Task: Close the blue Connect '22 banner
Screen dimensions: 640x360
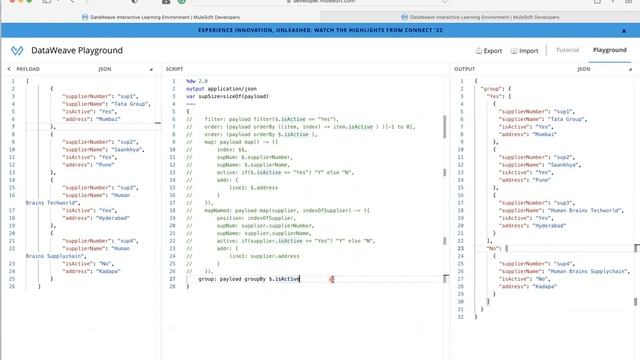Action: click(624, 31)
